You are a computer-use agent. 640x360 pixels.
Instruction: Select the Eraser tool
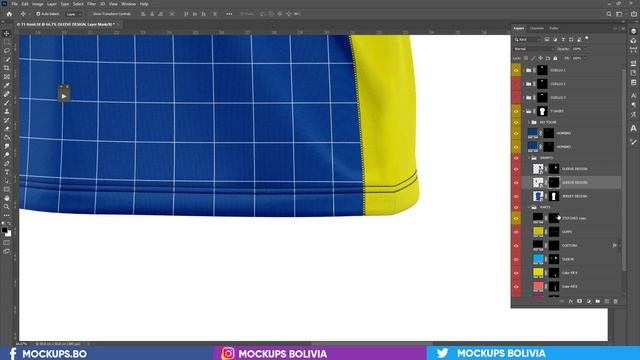tap(7, 129)
